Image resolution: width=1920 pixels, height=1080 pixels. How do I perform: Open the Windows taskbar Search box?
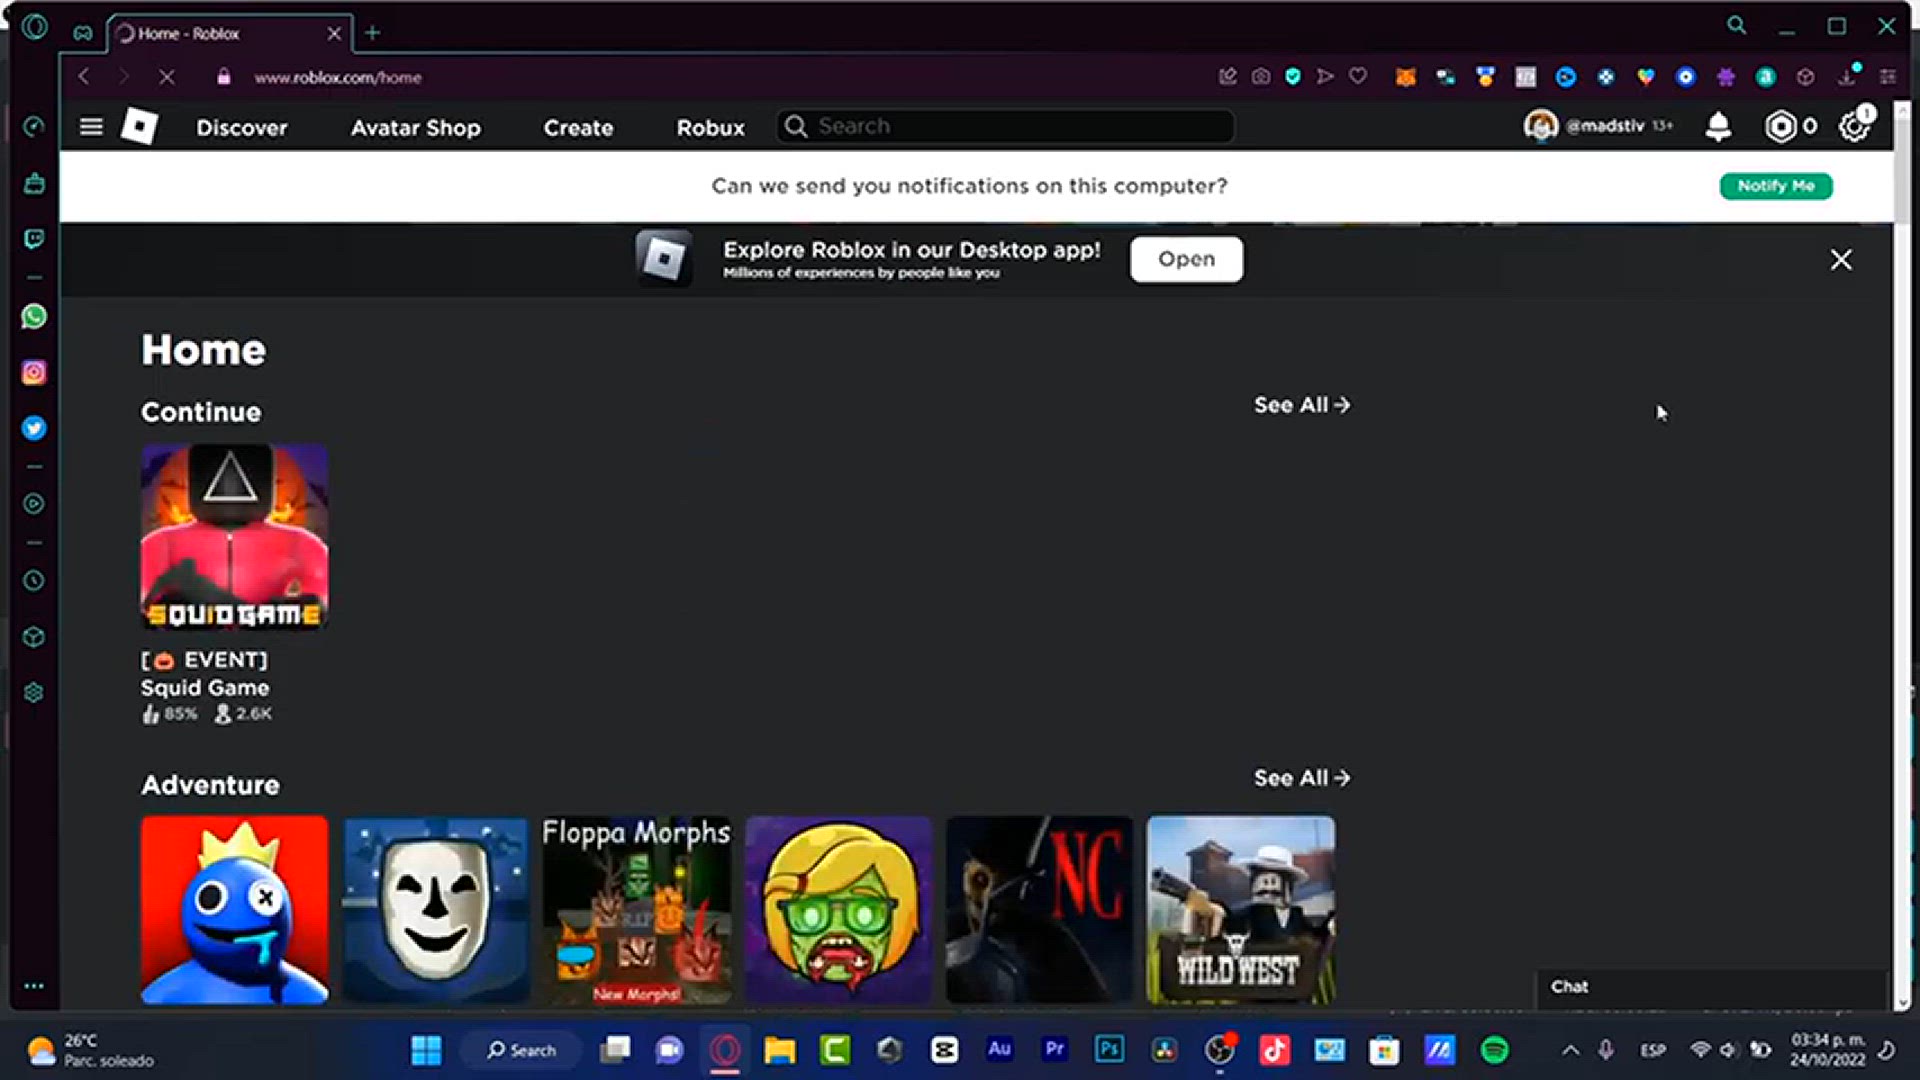point(521,1050)
